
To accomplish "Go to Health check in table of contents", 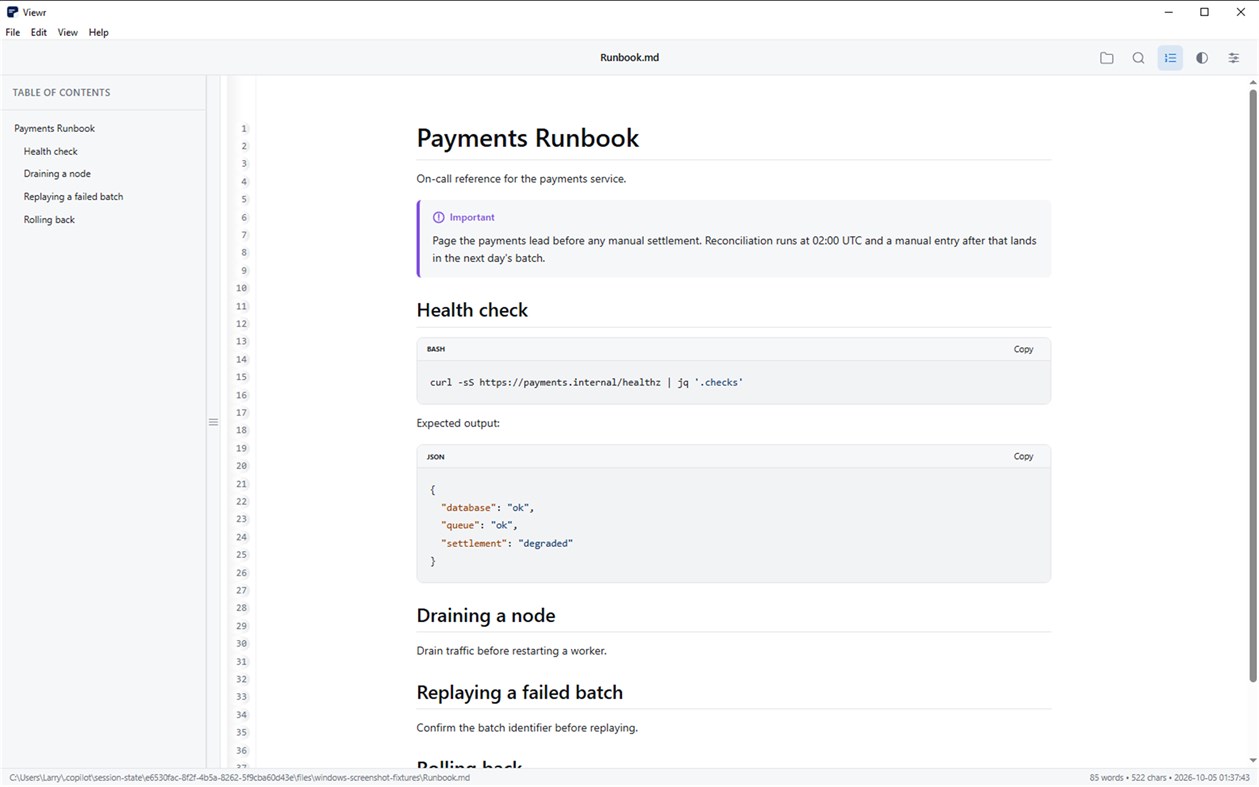I will 51,151.
